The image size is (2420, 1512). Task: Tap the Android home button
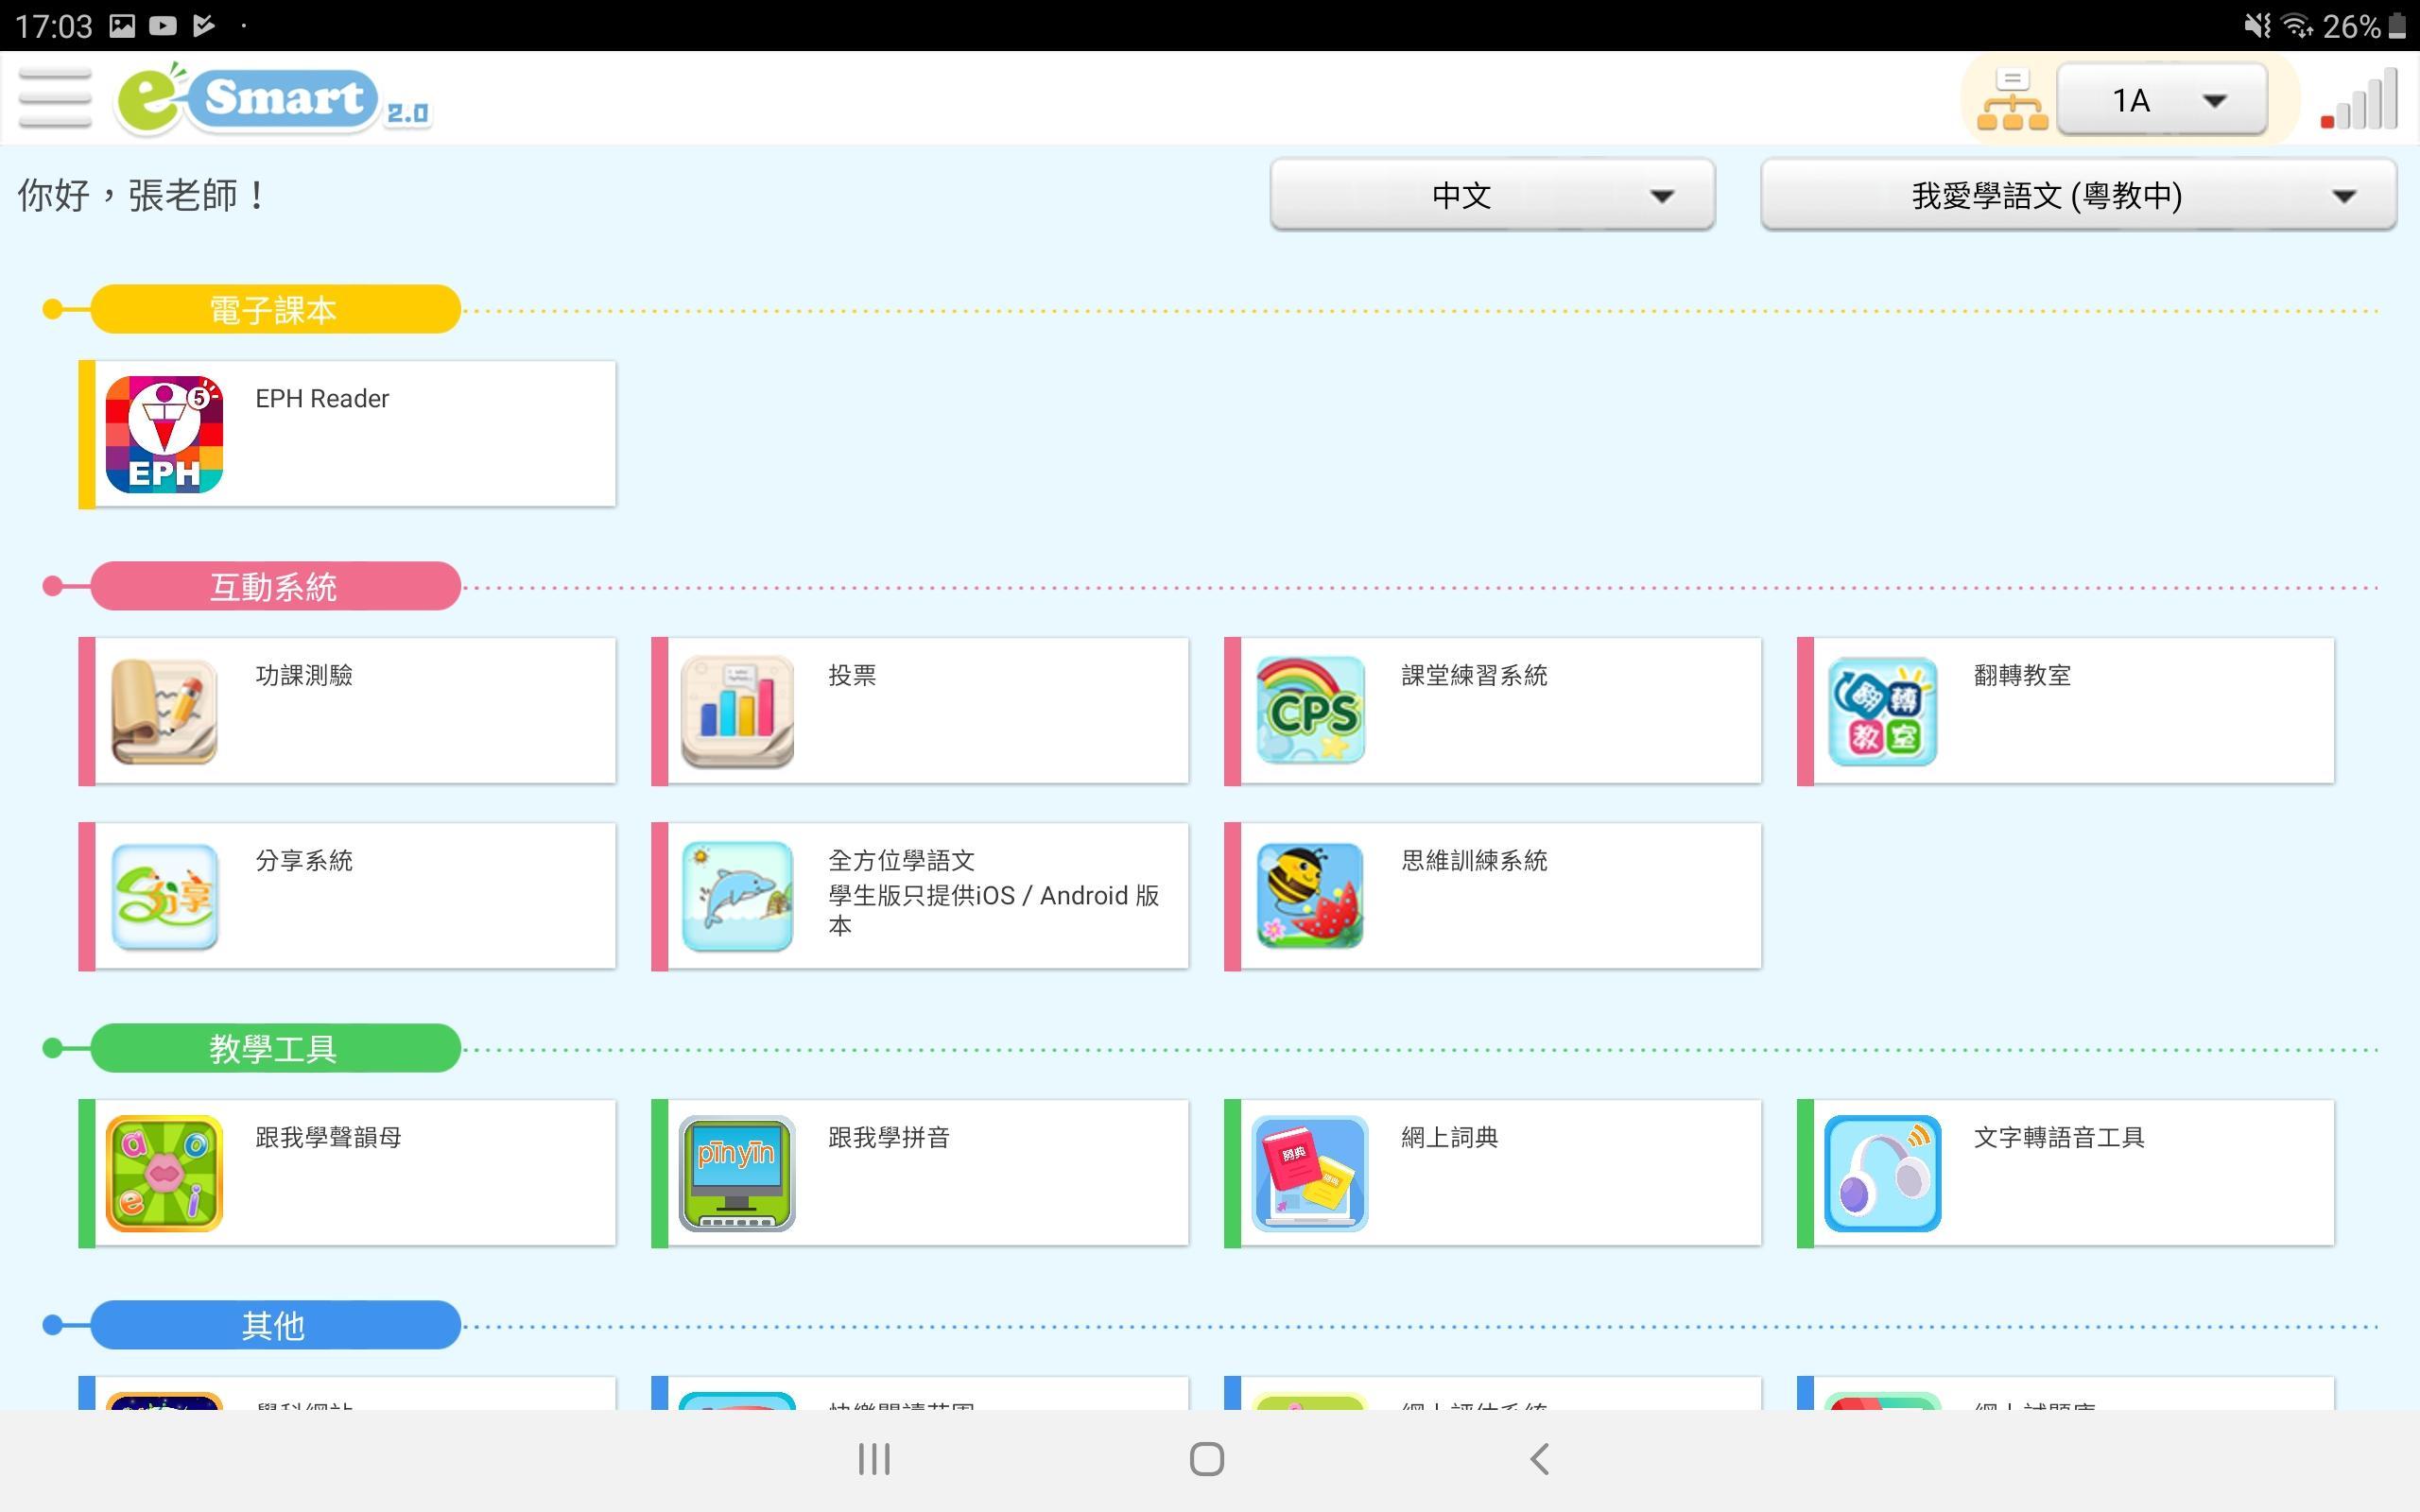coord(1207,1459)
